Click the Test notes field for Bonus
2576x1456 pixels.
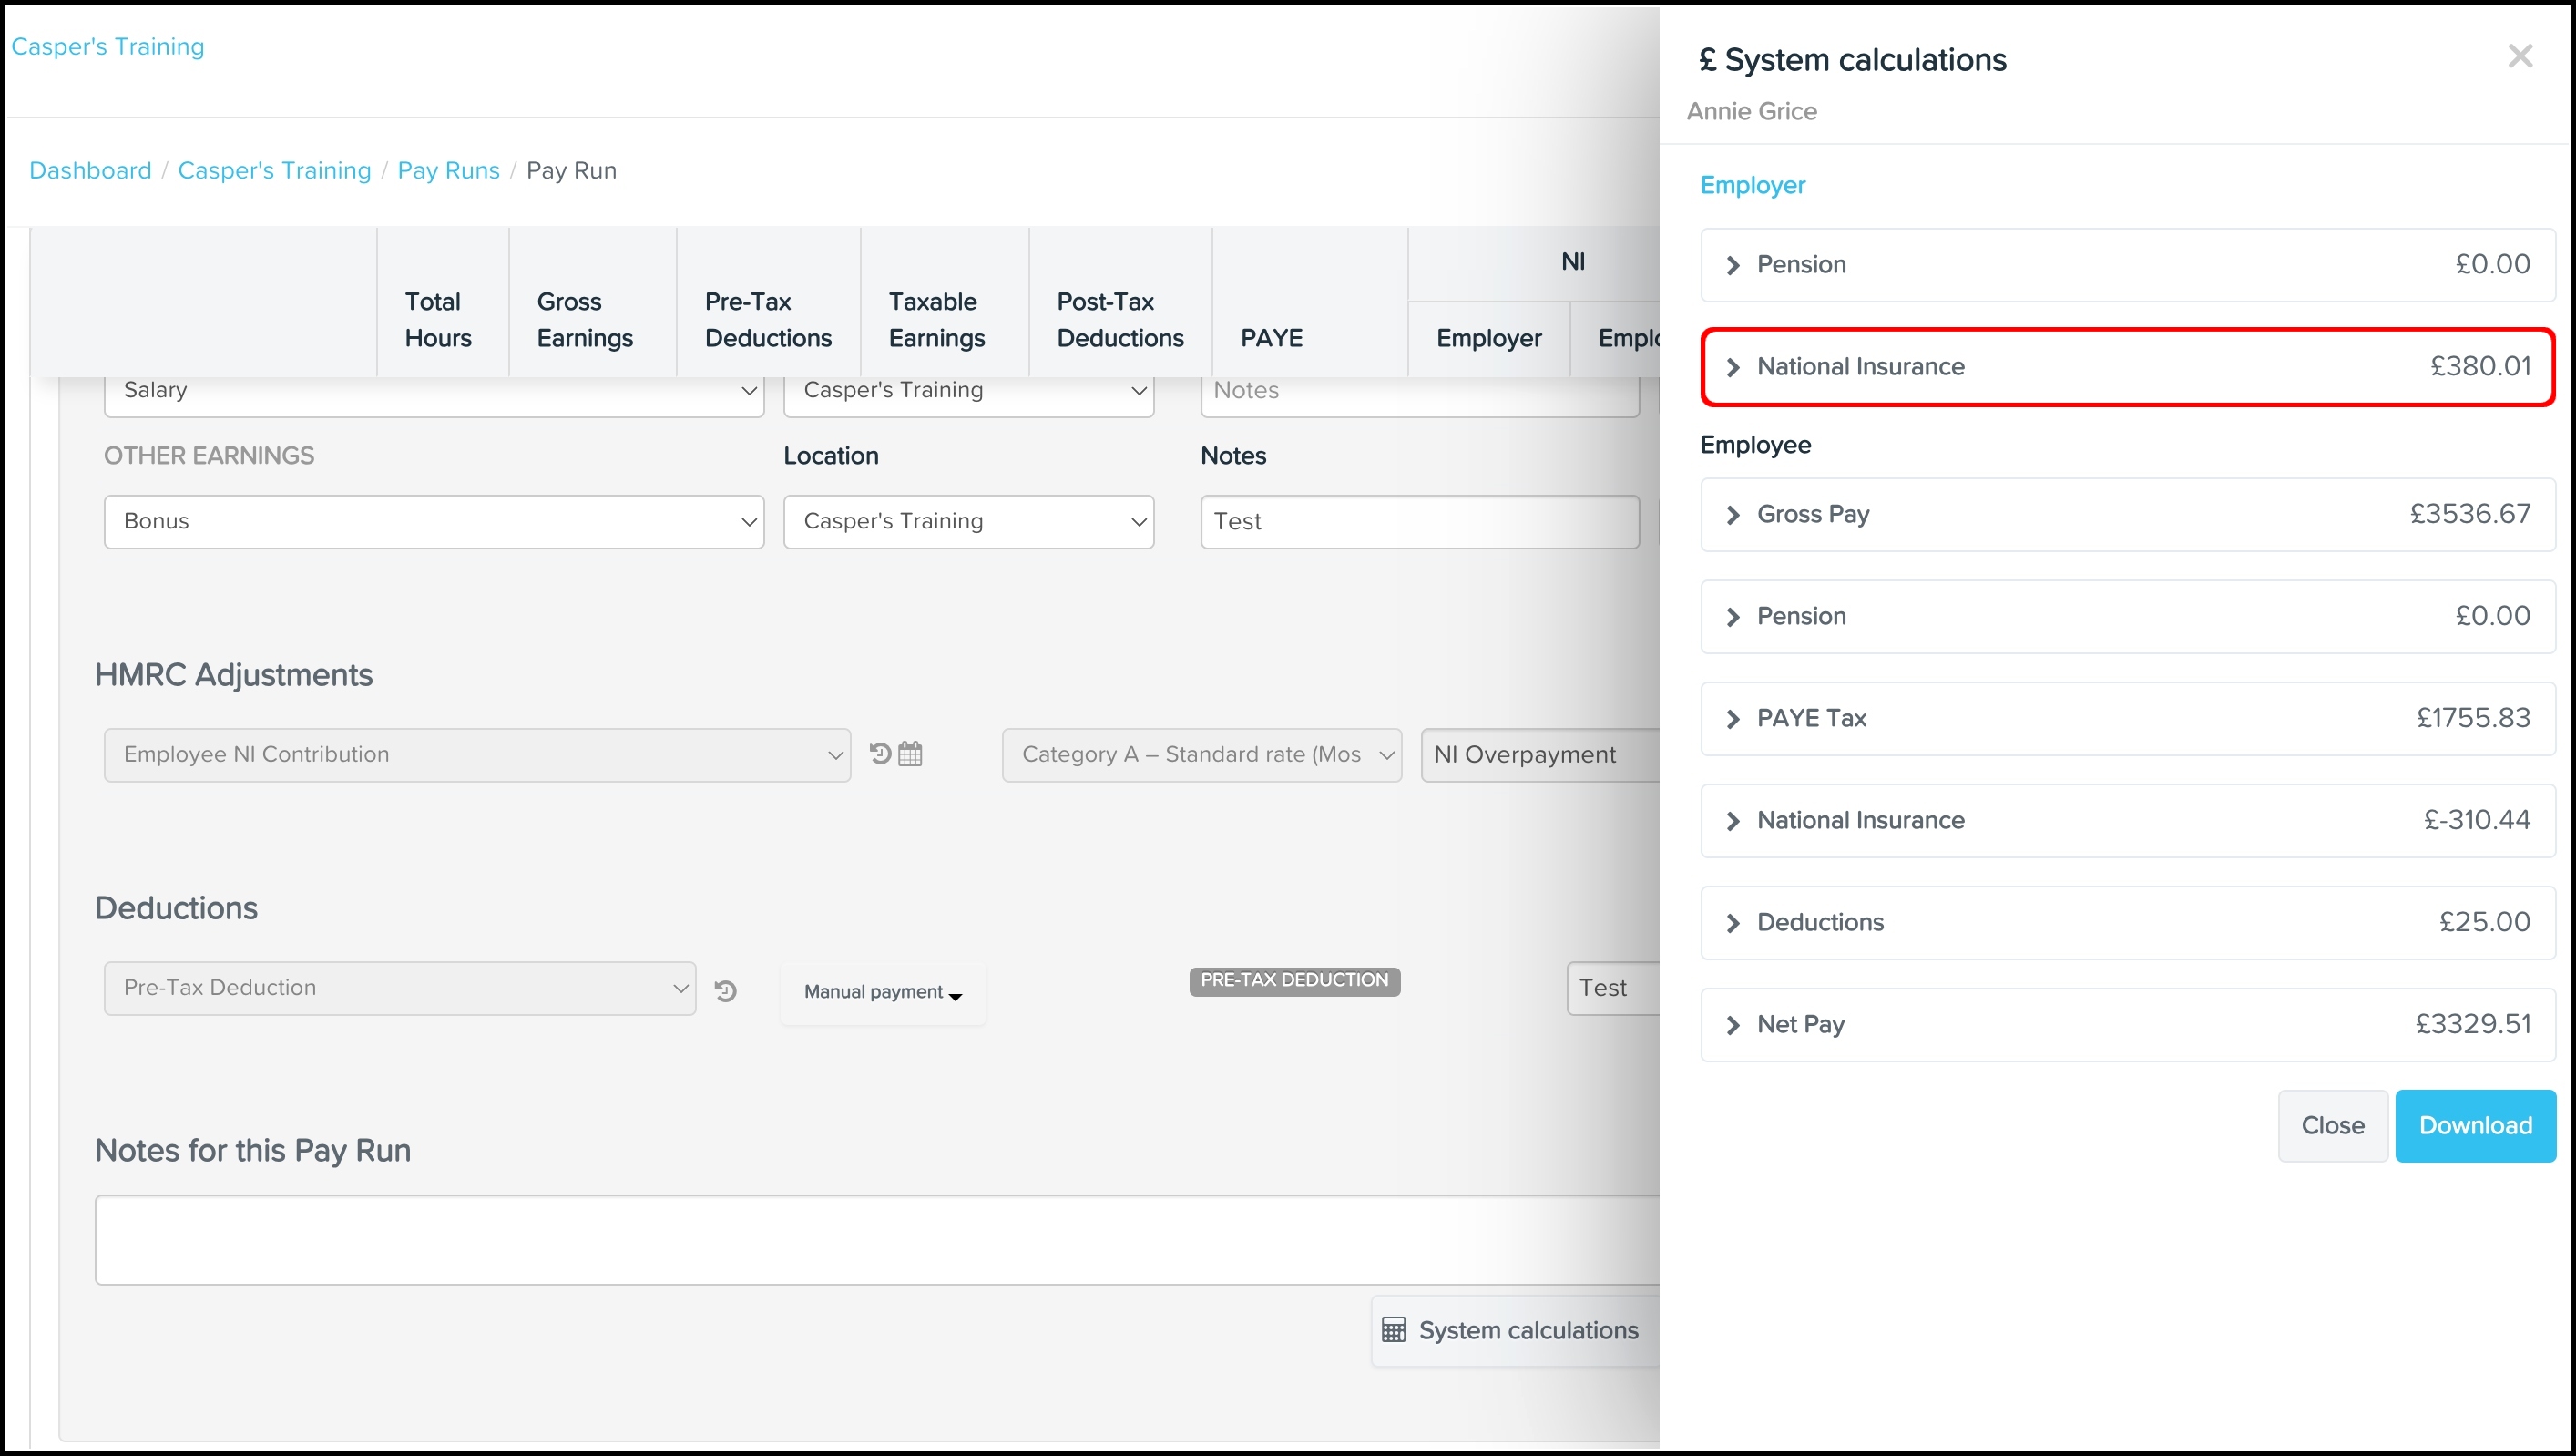pos(1419,521)
